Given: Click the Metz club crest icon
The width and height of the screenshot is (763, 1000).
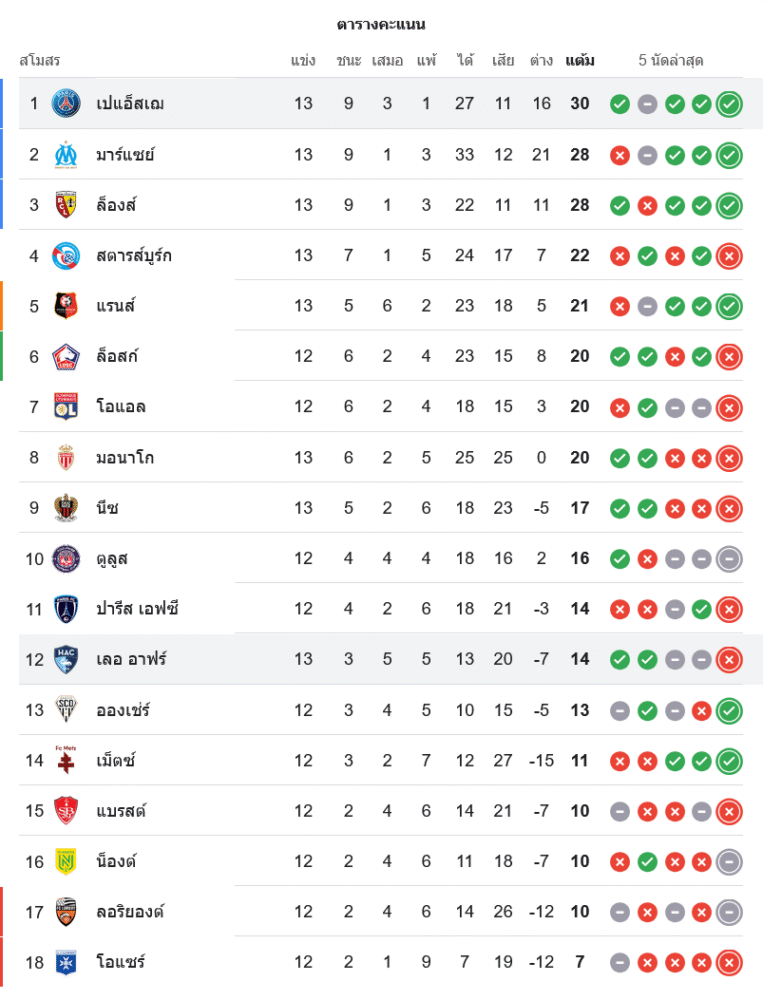Looking at the screenshot, I should pos(66,760).
